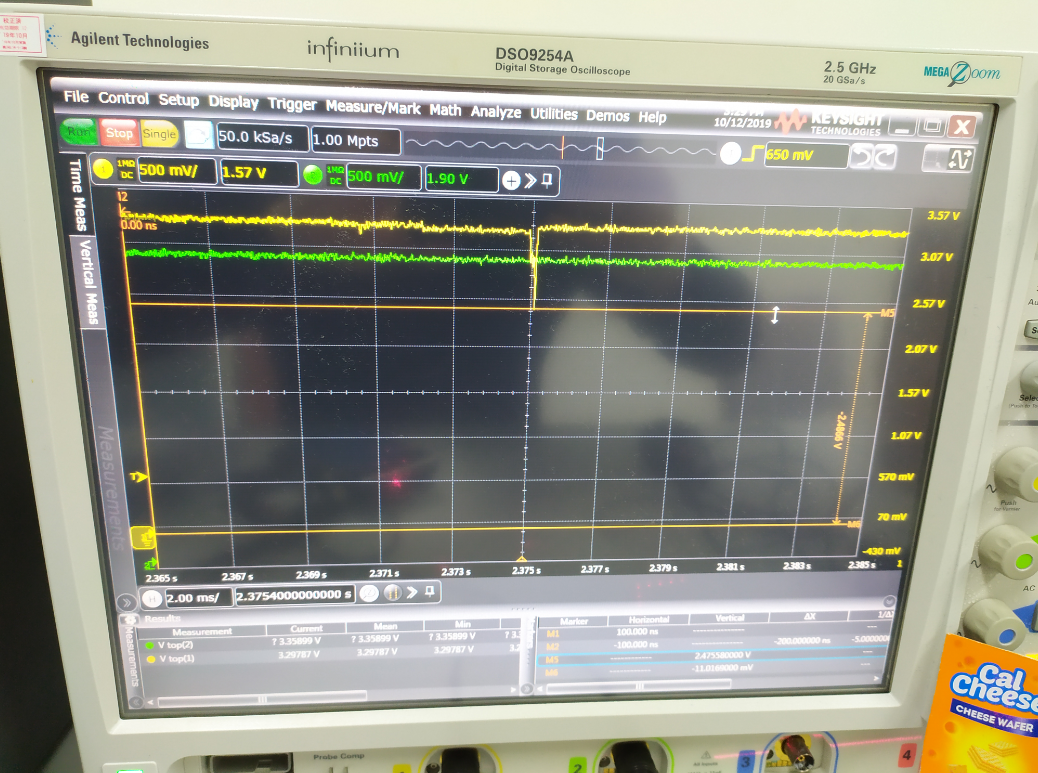Open the Demos menu
The width and height of the screenshot is (1038, 773).
(x=607, y=116)
